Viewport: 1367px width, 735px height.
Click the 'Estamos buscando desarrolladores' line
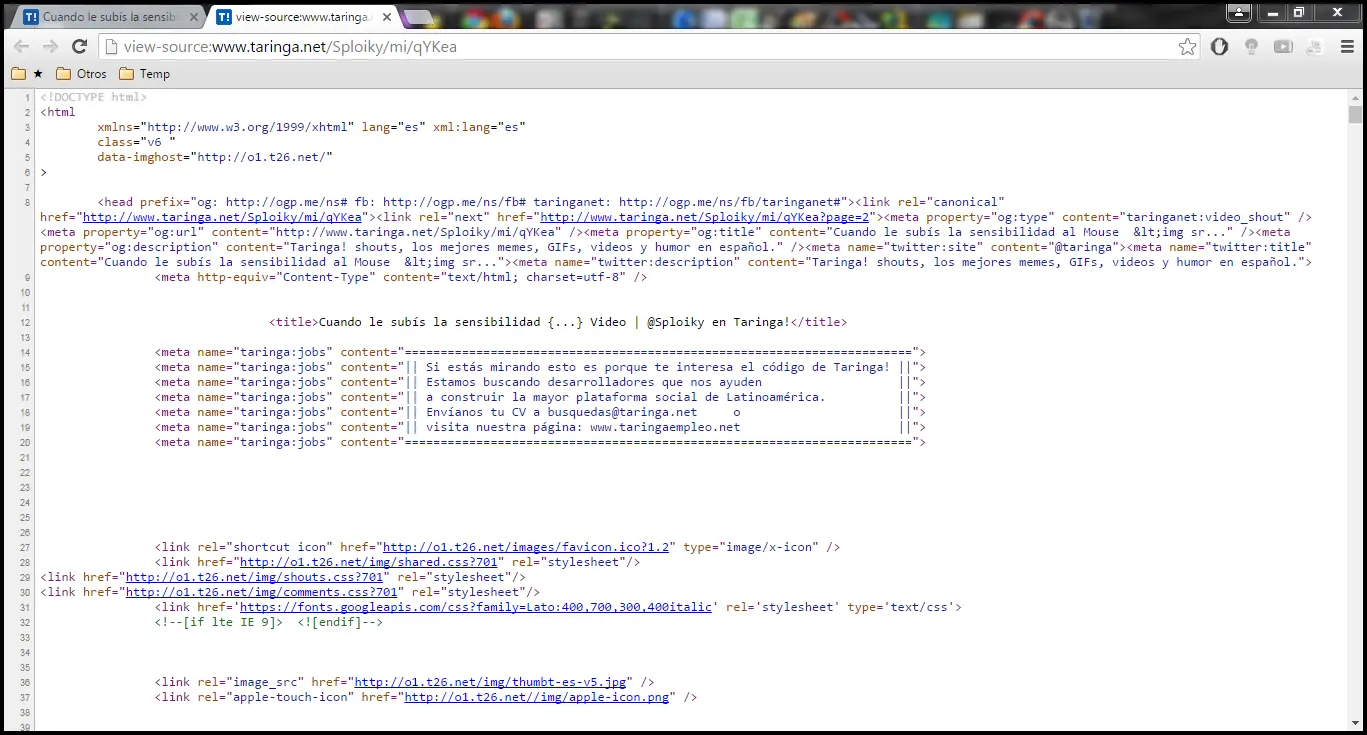coord(594,382)
